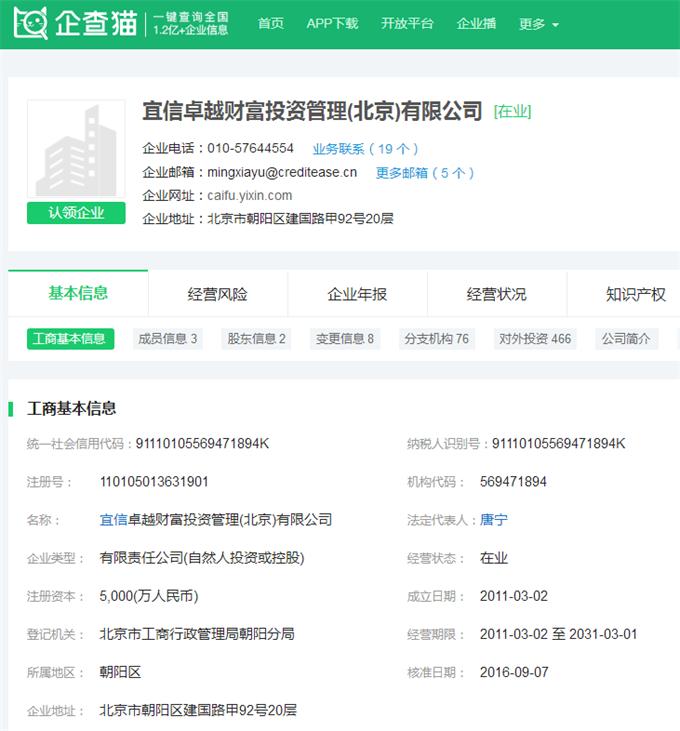
Task: Click the 注册资本 value 5,000(万人民币)
Action: coord(149,596)
